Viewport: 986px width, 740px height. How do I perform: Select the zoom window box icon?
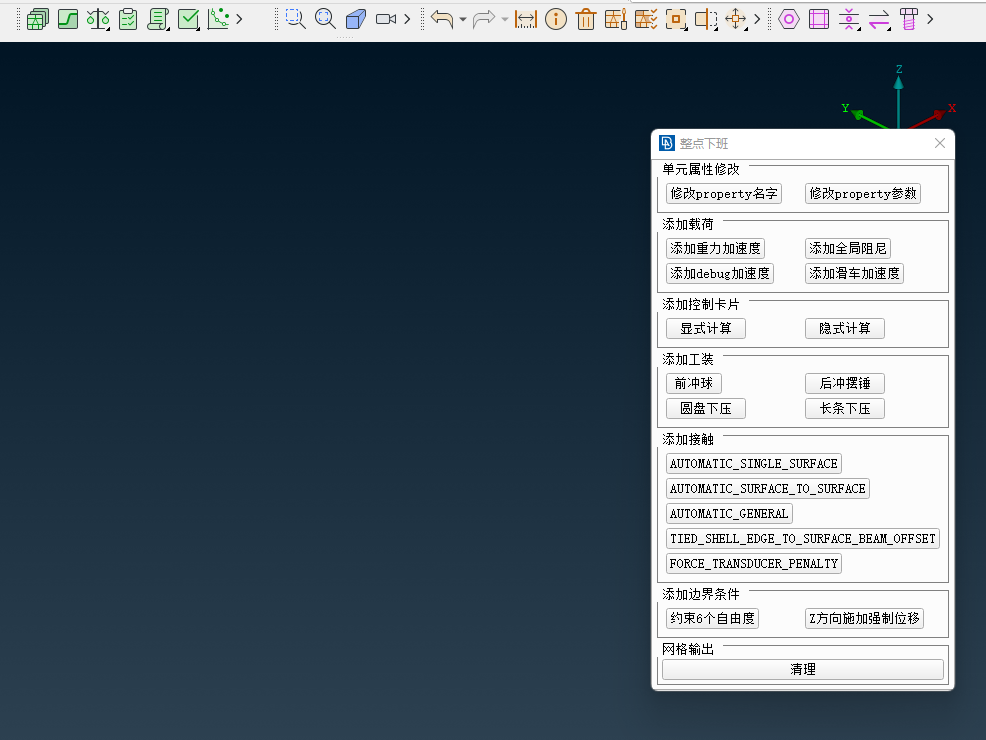click(x=295, y=19)
